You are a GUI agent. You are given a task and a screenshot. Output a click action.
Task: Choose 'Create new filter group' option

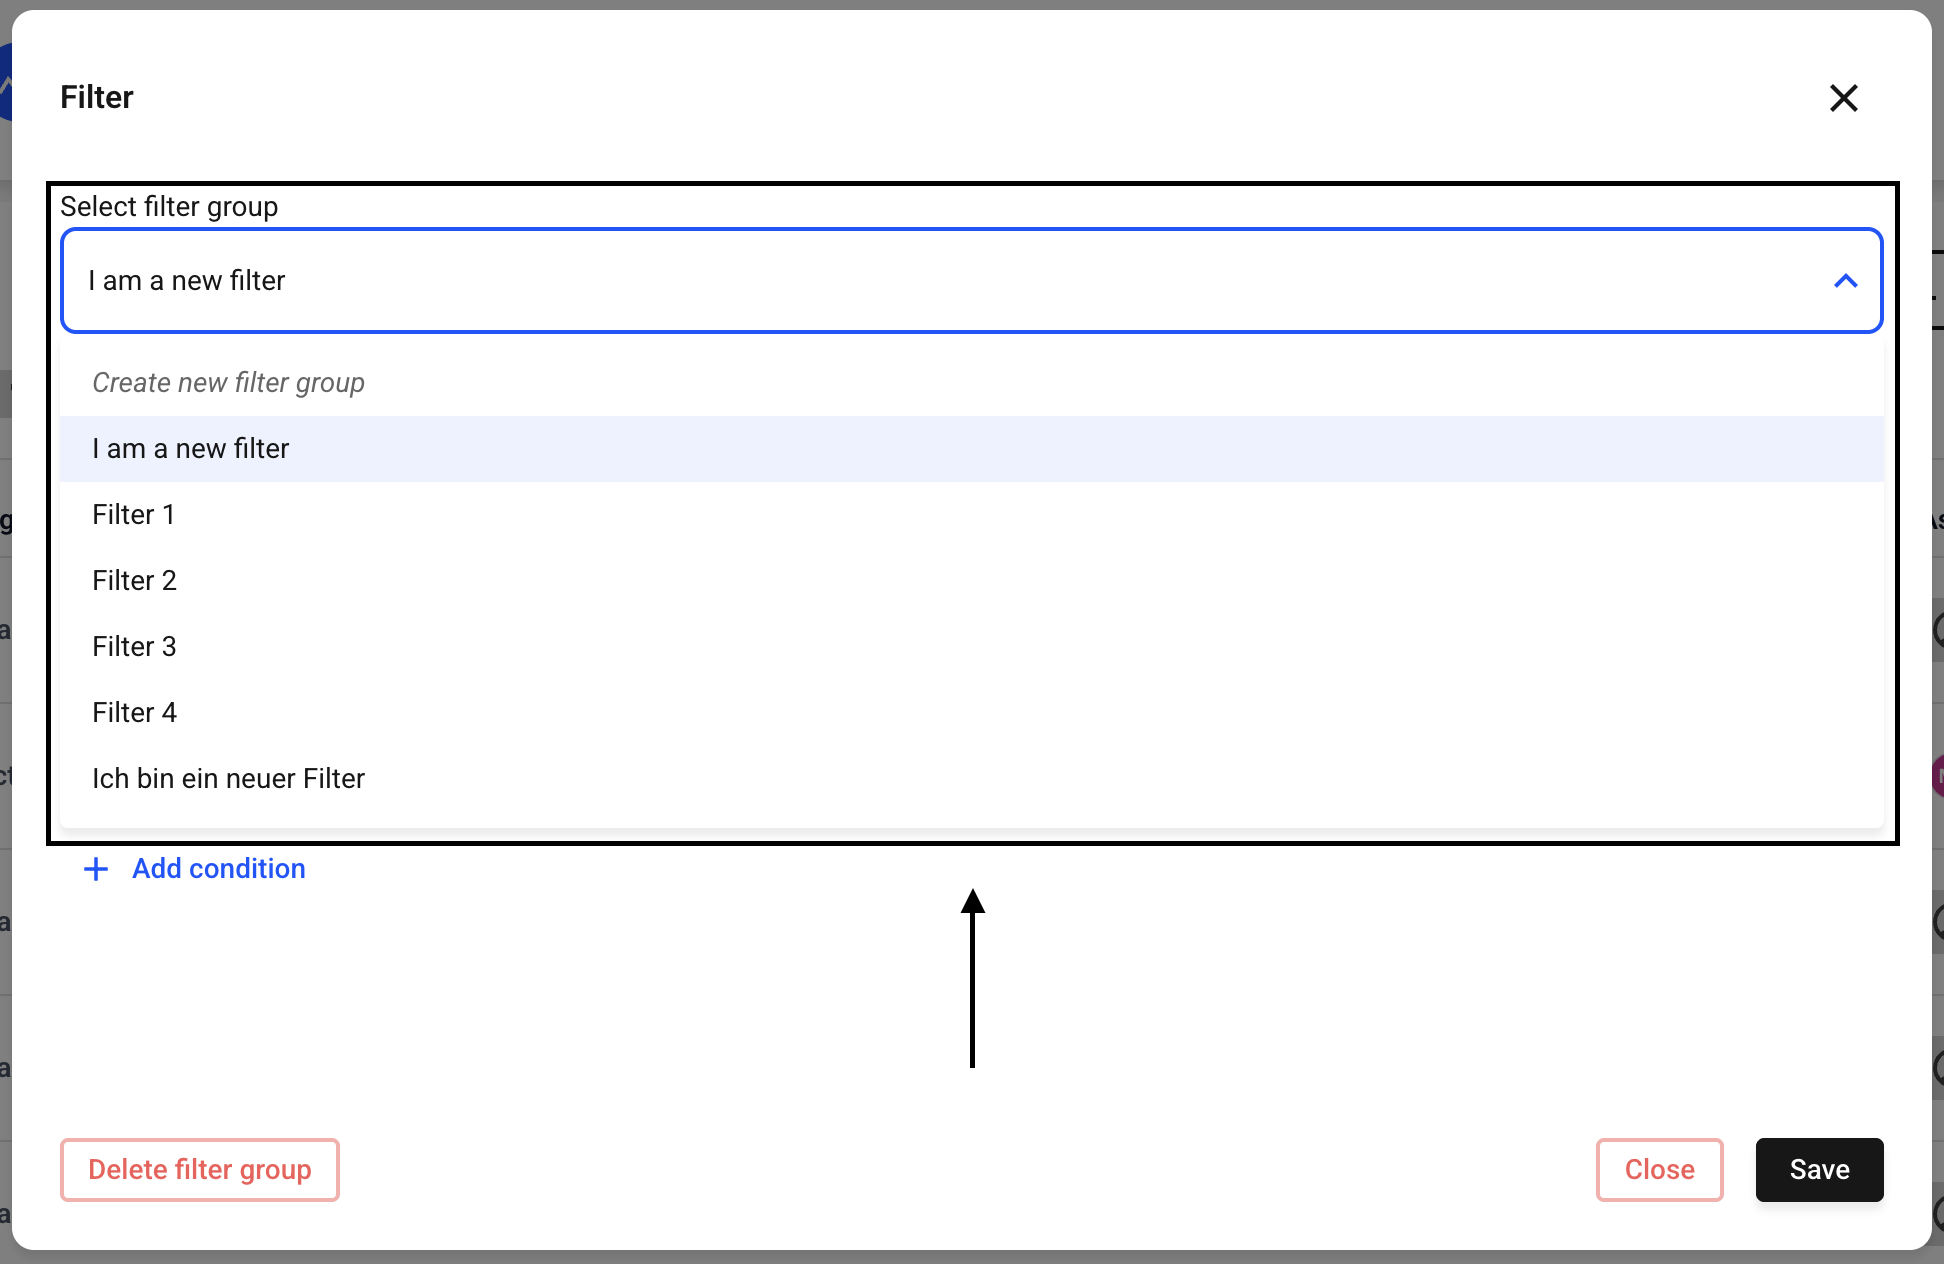(228, 383)
